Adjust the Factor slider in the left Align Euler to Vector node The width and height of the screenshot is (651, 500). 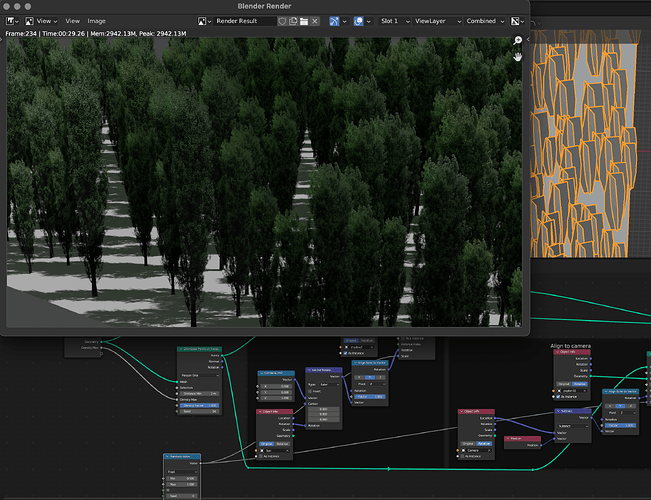[370, 397]
